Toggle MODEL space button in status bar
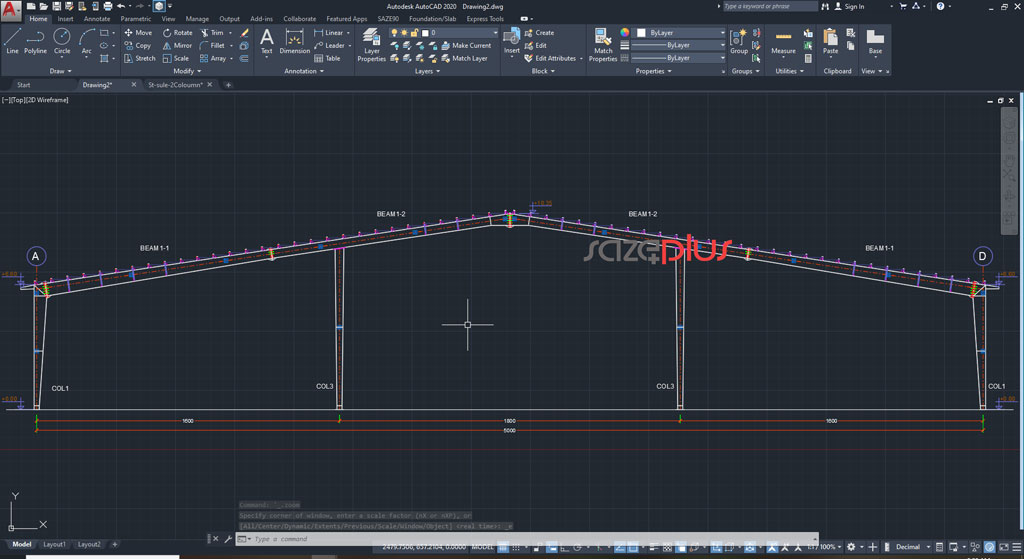The width and height of the screenshot is (1024, 559). (x=483, y=547)
